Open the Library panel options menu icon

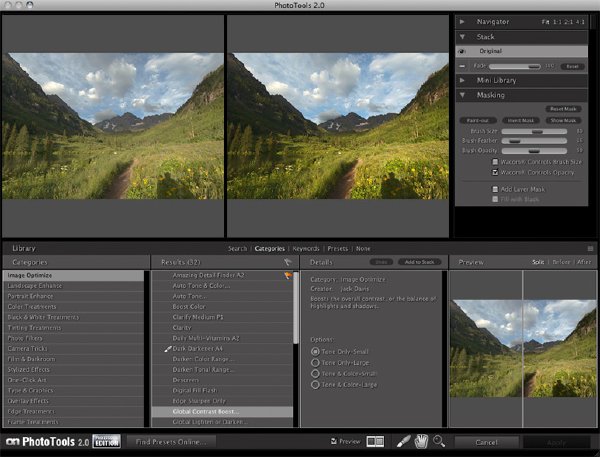(590, 248)
